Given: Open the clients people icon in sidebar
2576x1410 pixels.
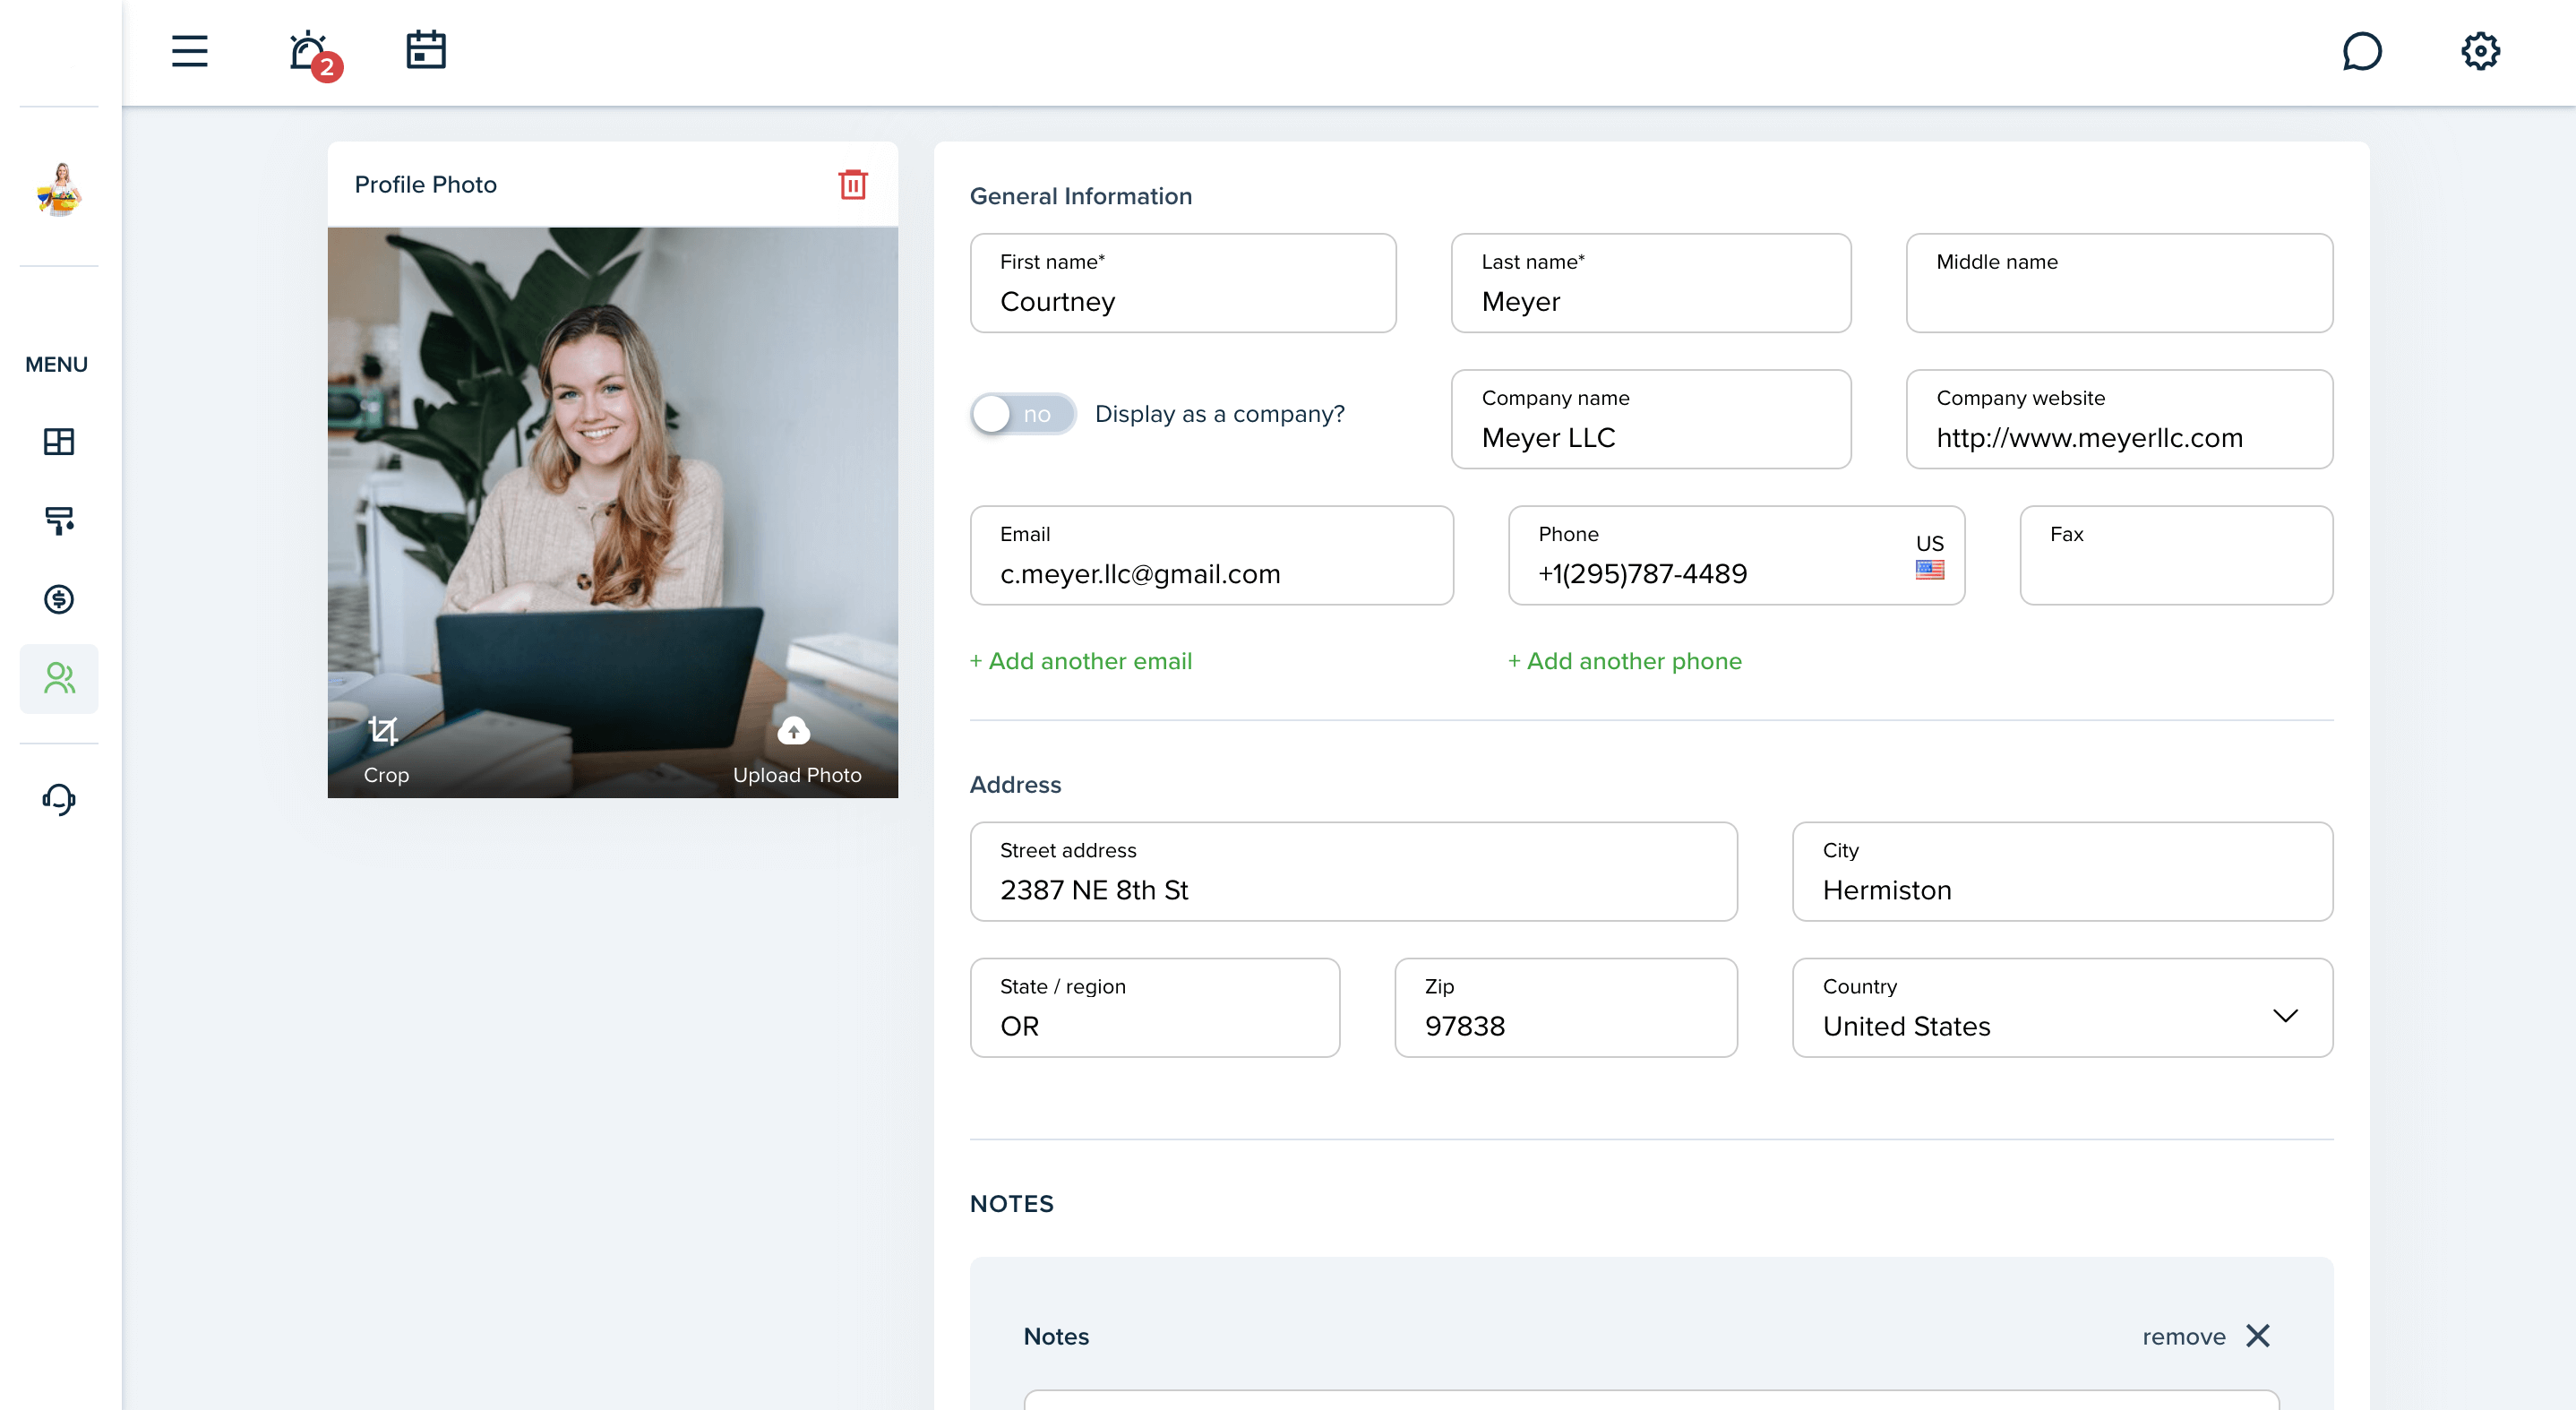Looking at the screenshot, I should tap(59, 678).
